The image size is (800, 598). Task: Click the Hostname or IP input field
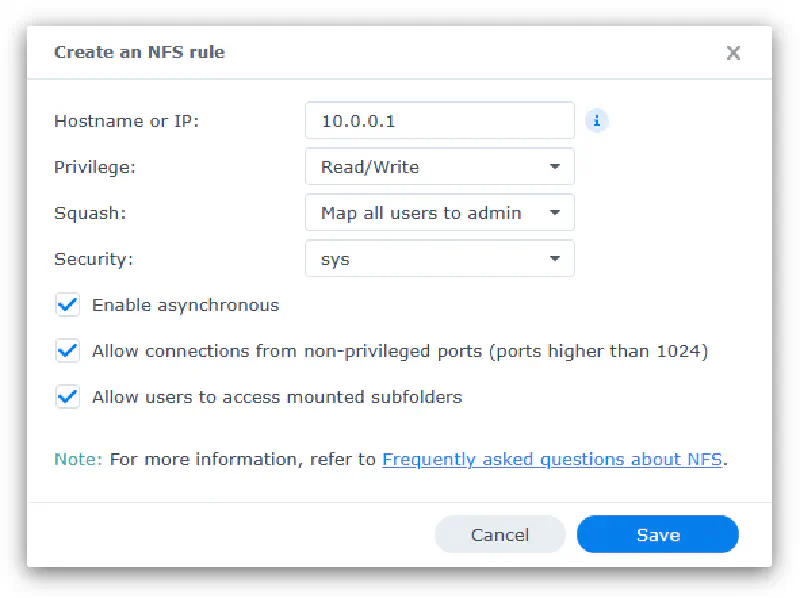point(439,121)
